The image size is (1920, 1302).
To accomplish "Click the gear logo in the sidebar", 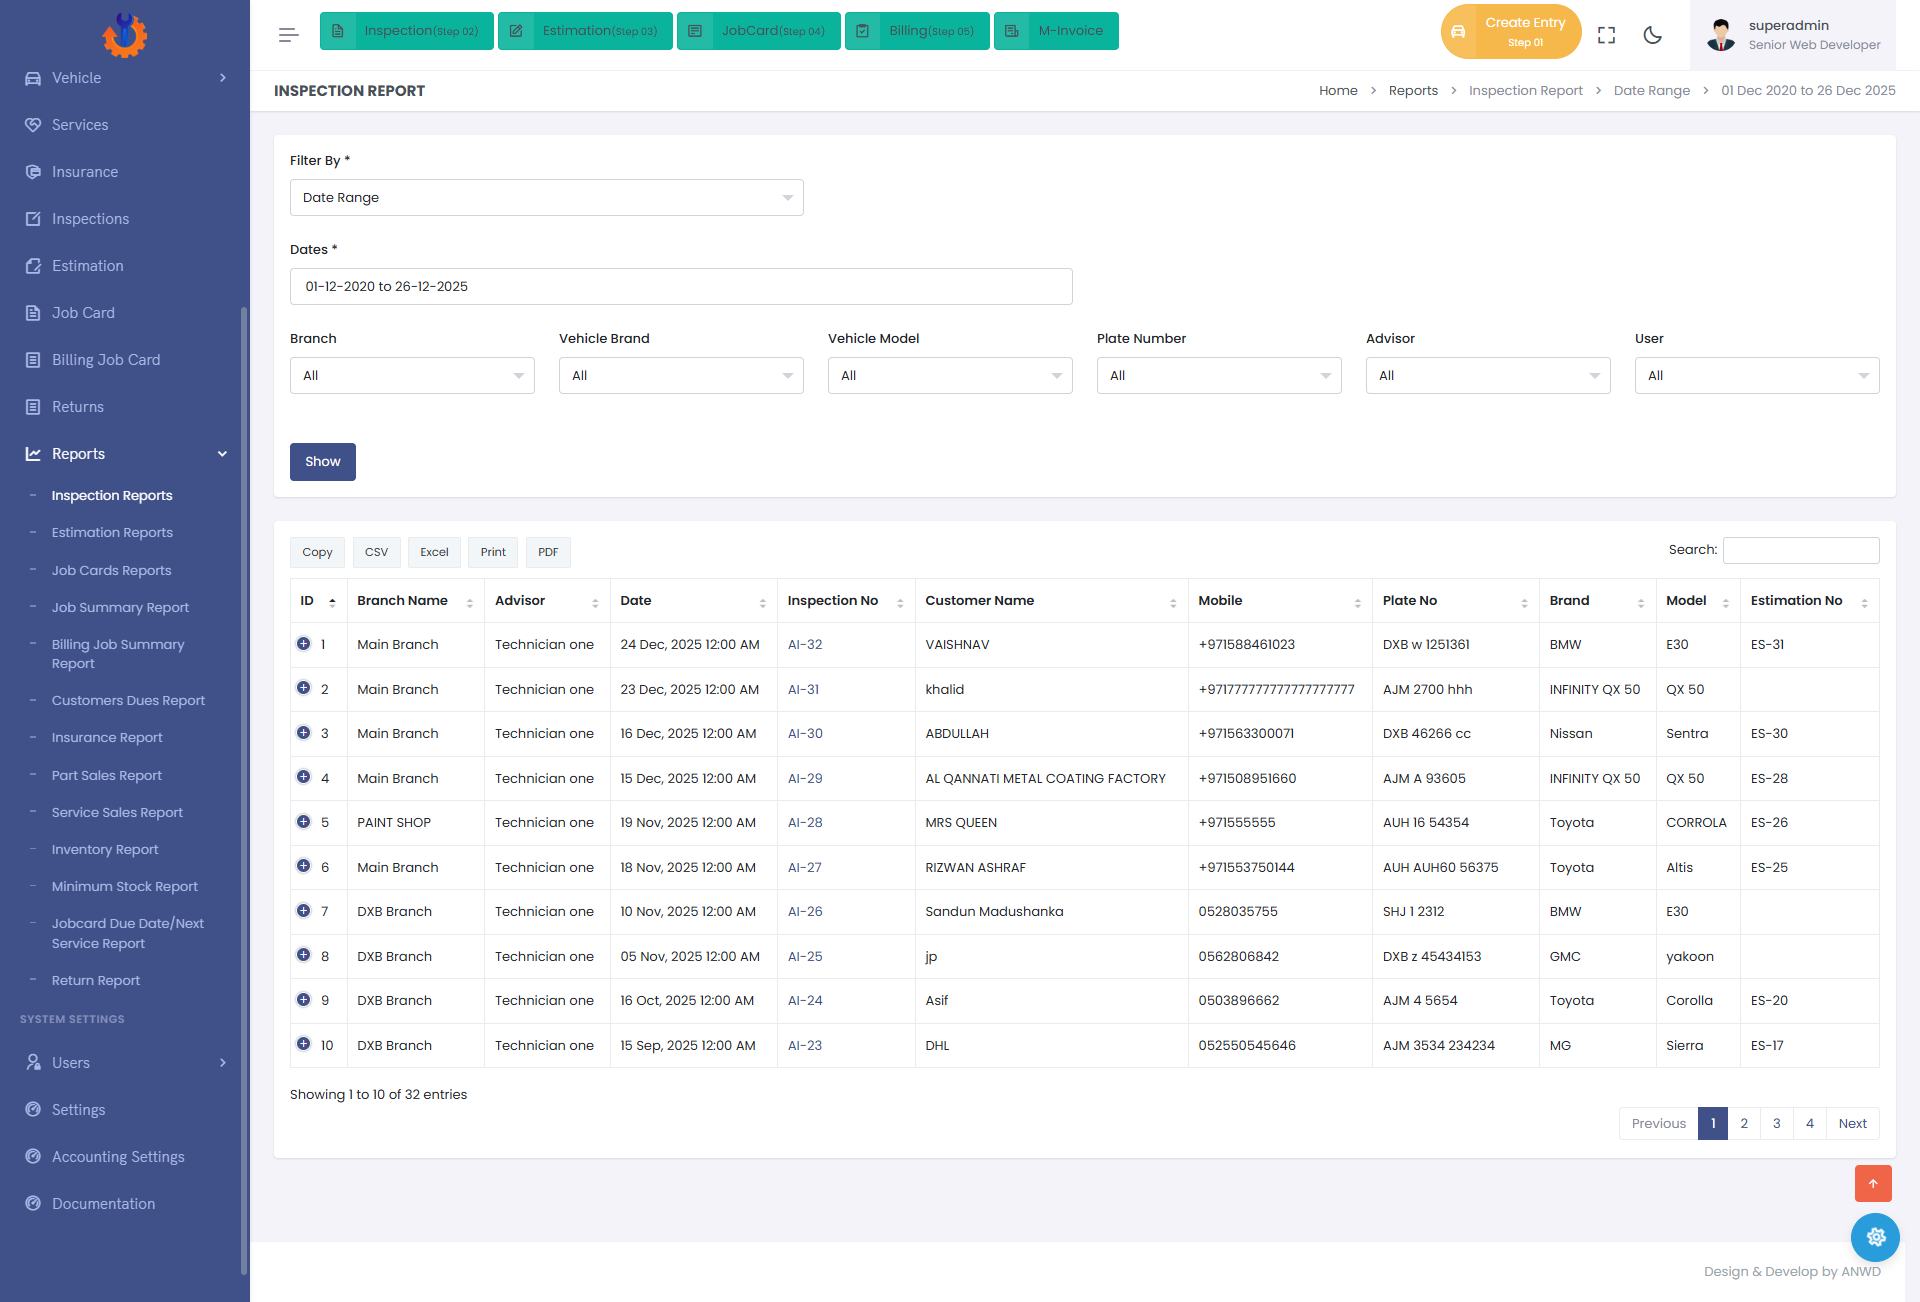I will point(125,34).
